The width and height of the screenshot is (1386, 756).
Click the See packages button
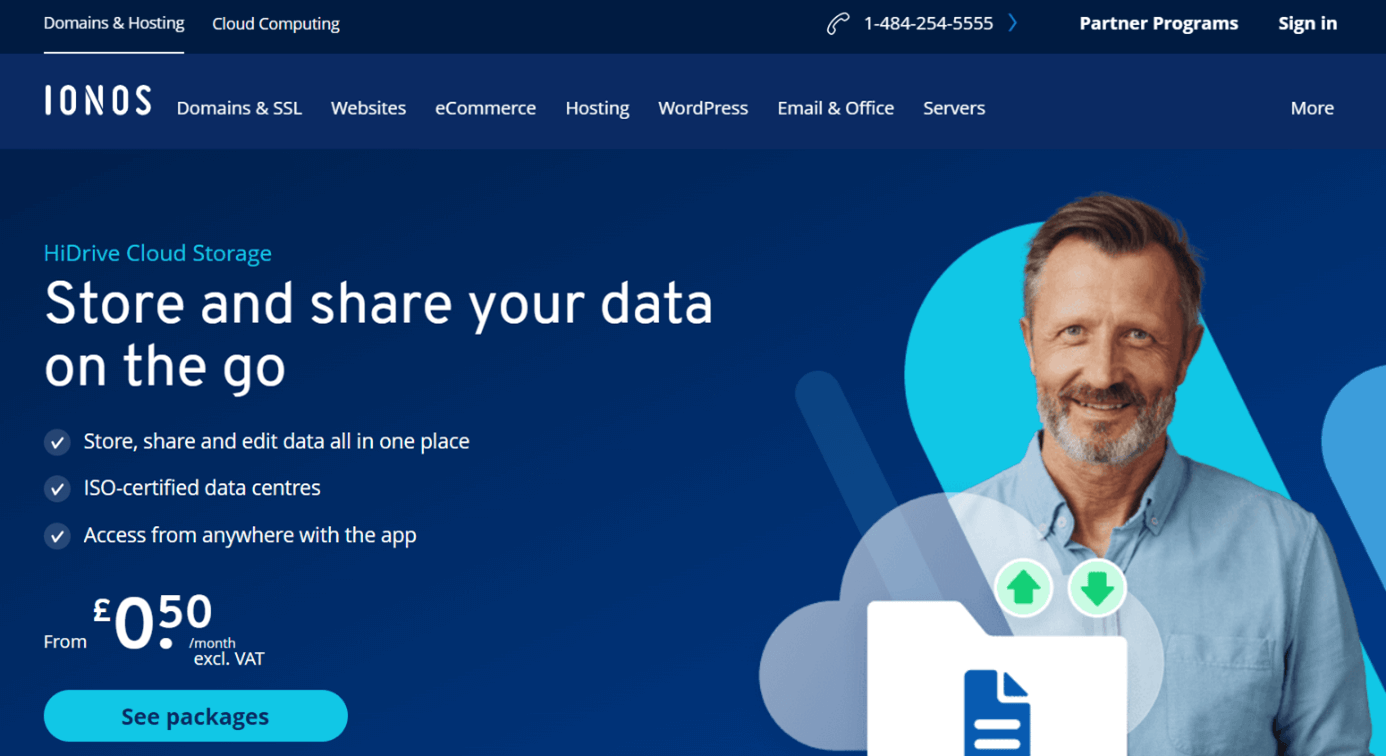(x=195, y=716)
